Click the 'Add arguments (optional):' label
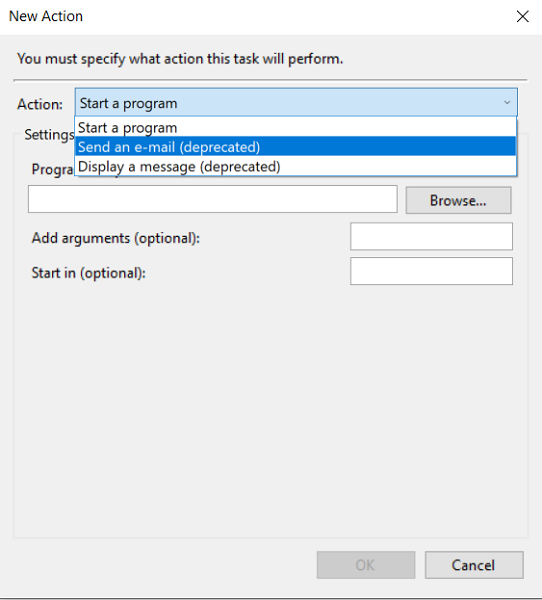Viewport: 542px width, 600px height. (116, 238)
